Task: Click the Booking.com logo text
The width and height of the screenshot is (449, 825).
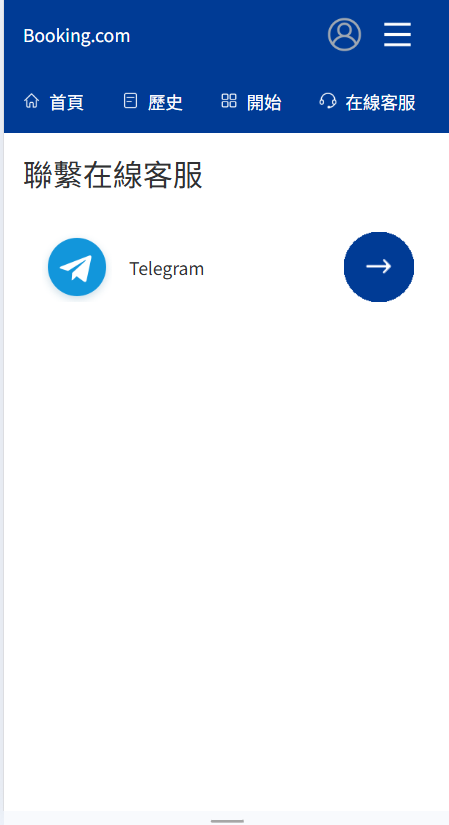Action: pyautogui.click(x=77, y=36)
